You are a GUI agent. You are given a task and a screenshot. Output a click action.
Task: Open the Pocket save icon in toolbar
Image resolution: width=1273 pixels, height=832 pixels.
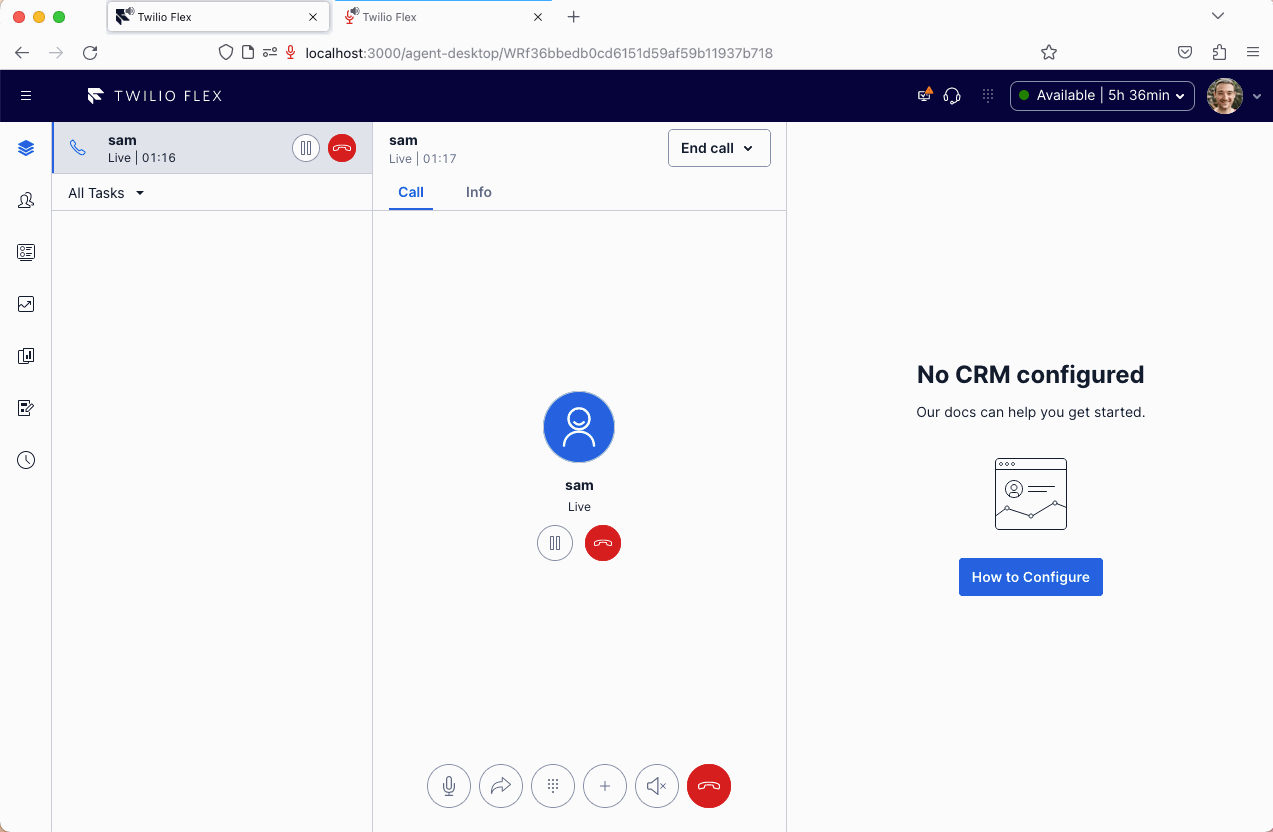(1185, 53)
